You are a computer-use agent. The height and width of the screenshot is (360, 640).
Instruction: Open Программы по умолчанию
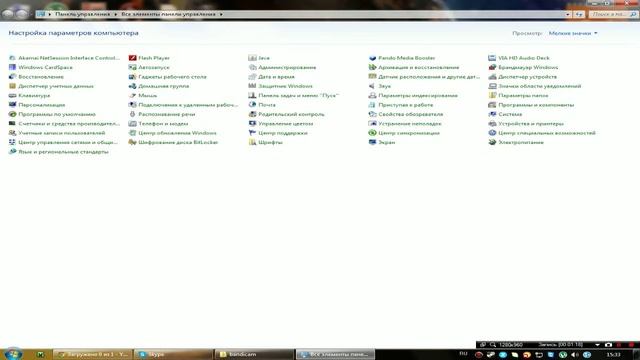[x=57, y=114]
